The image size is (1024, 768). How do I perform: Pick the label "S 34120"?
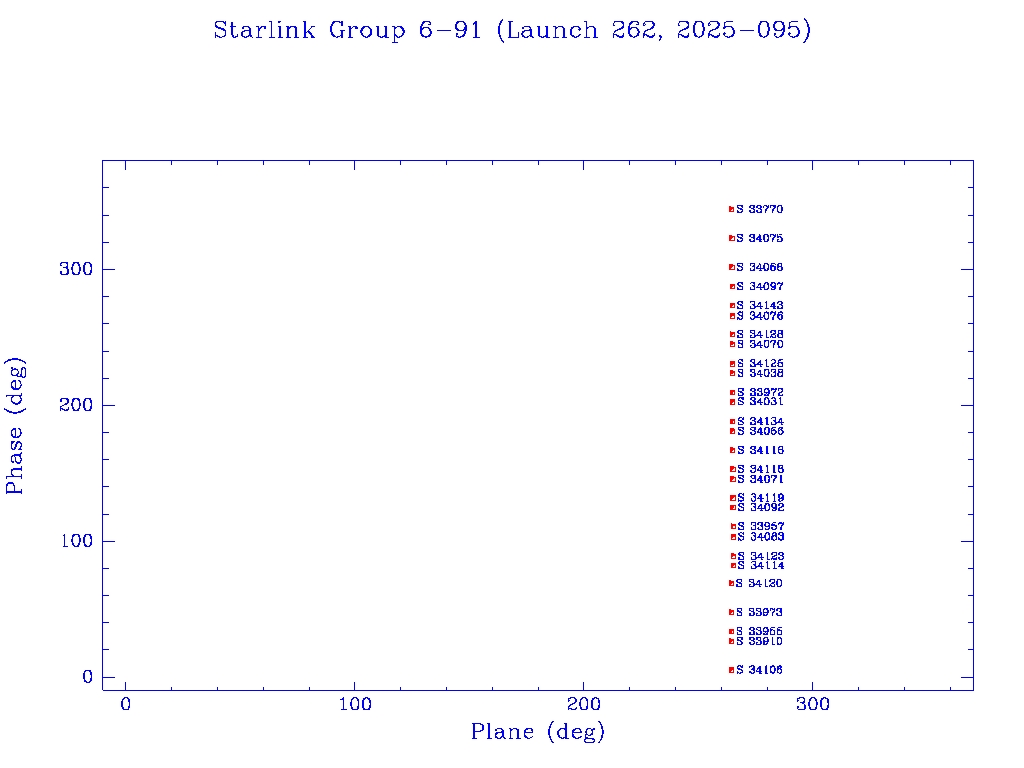pos(759,583)
